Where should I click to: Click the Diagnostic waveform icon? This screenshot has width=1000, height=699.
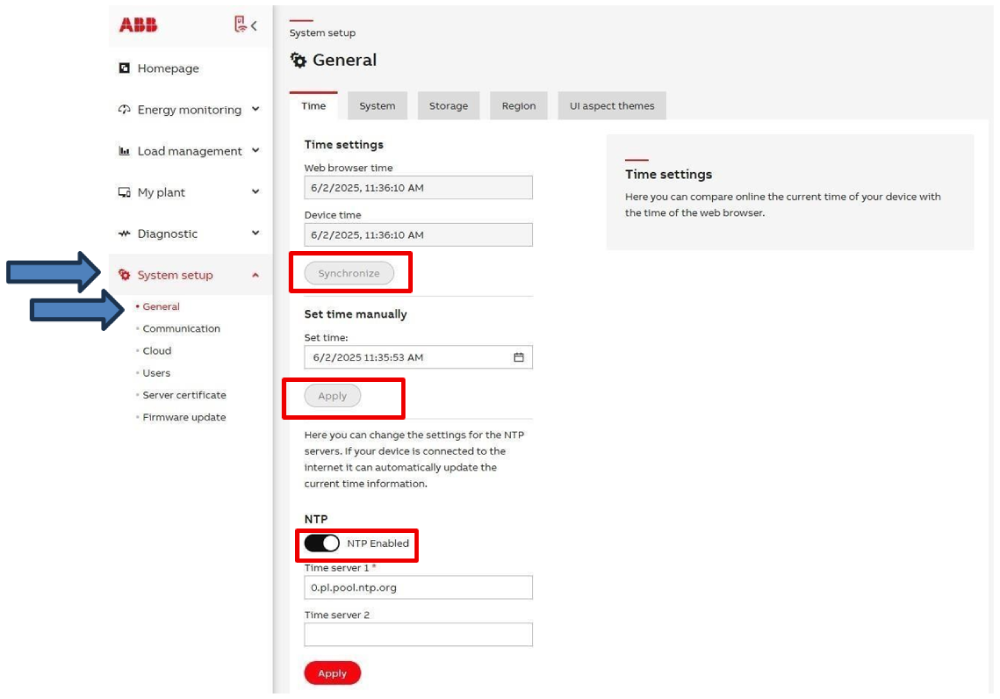(124, 234)
